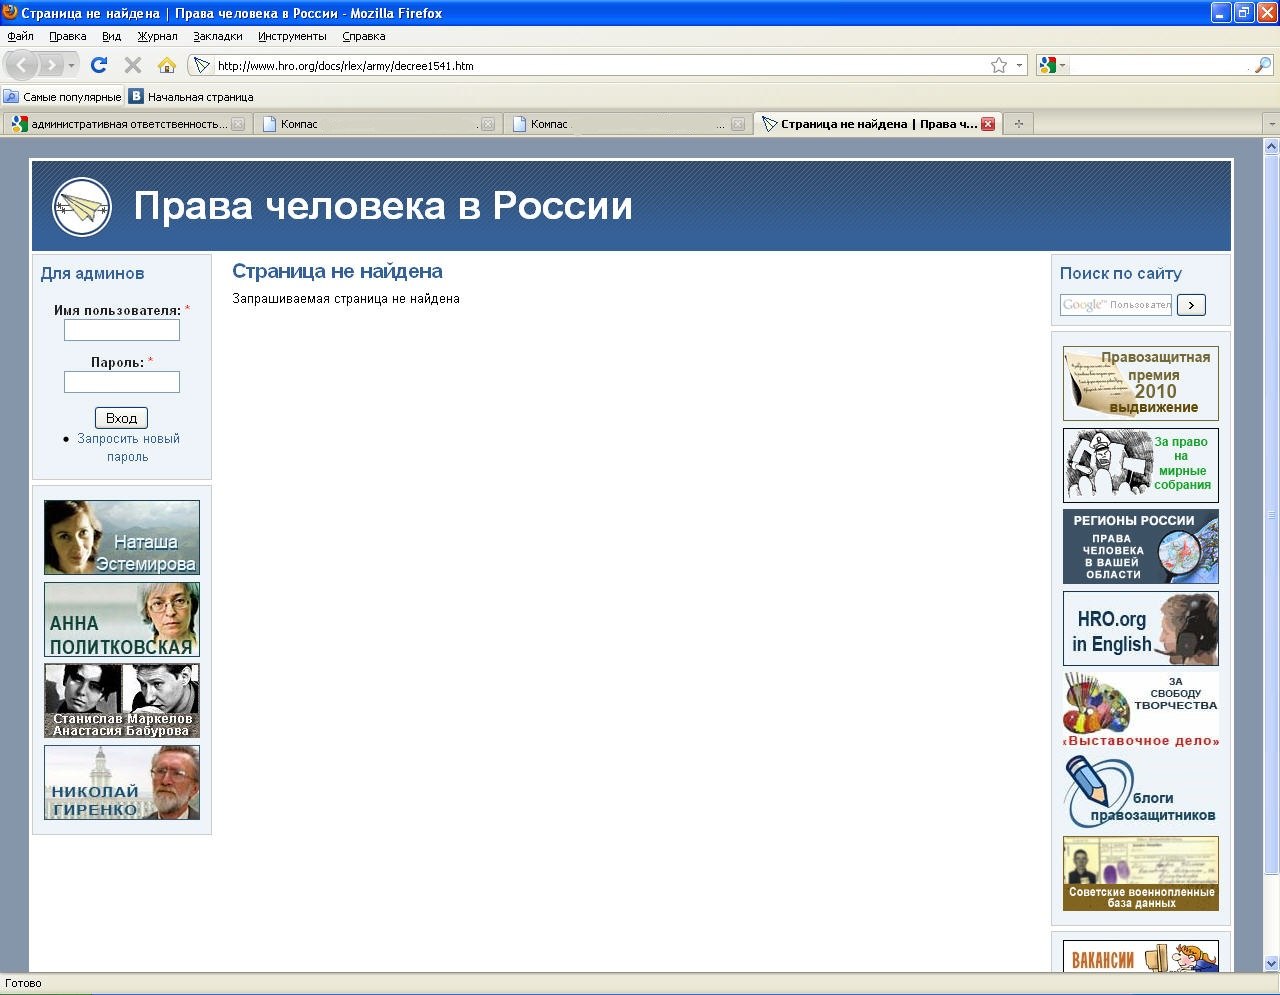The image size is (1280, 995).
Task: Click the paper airplane site logo
Action: tap(82, 207)
